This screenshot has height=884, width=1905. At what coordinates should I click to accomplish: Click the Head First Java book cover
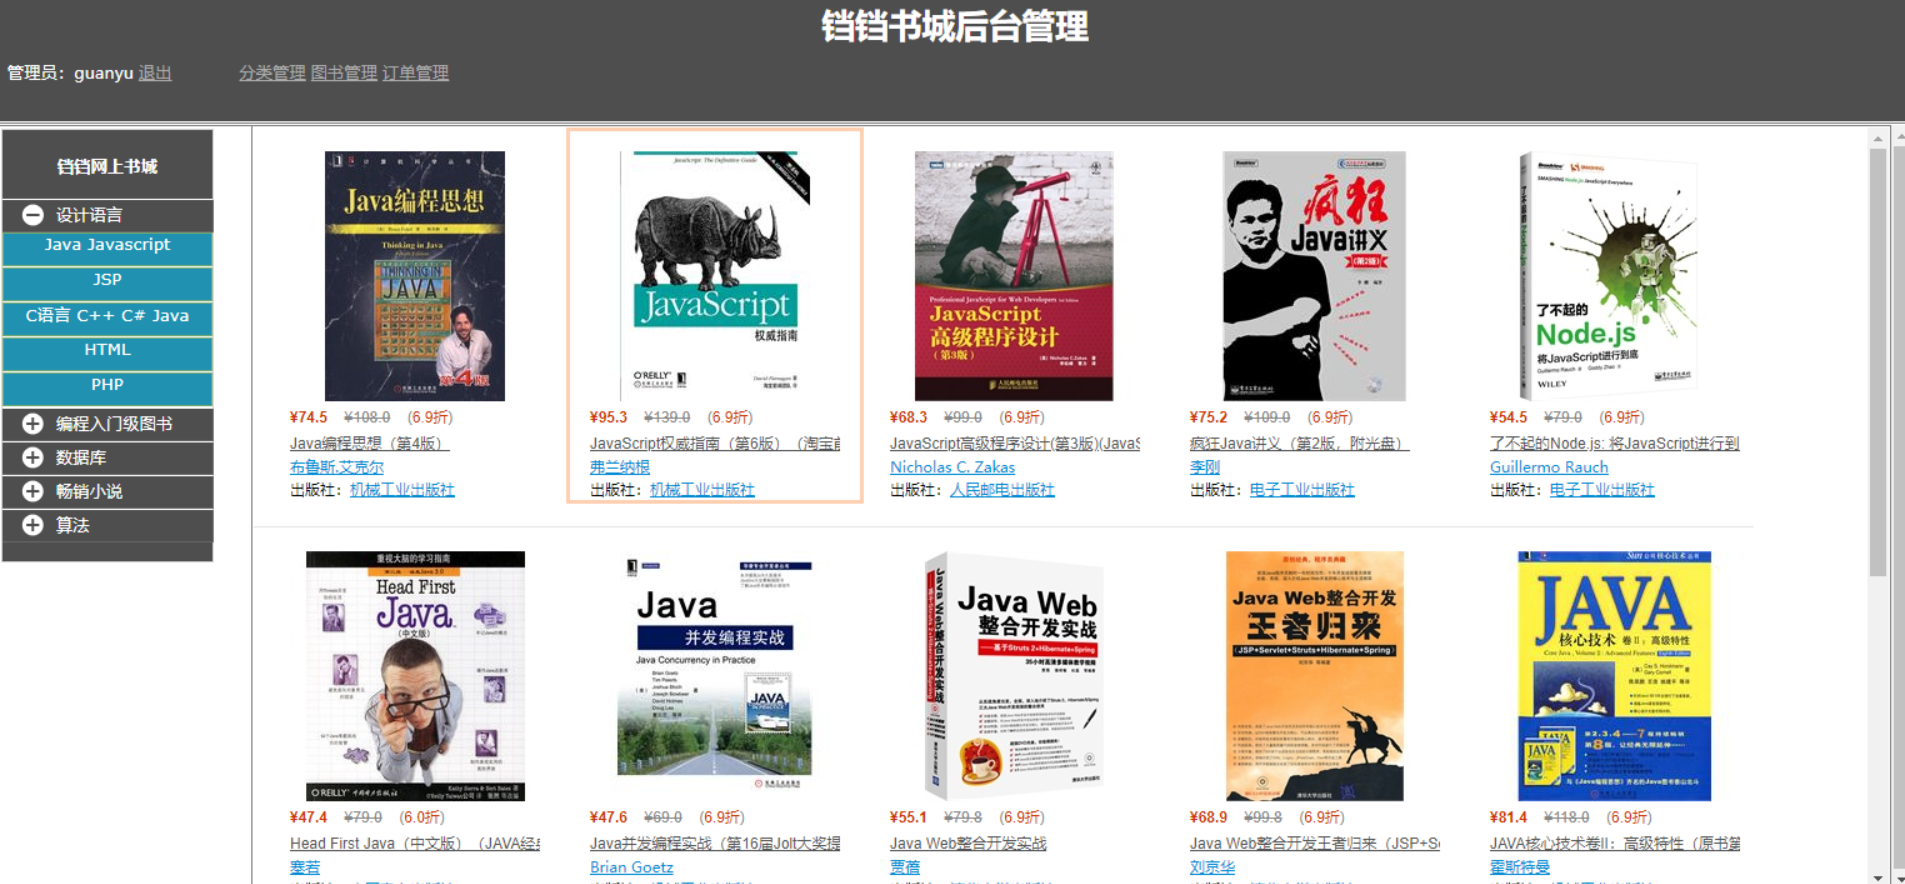415,676
